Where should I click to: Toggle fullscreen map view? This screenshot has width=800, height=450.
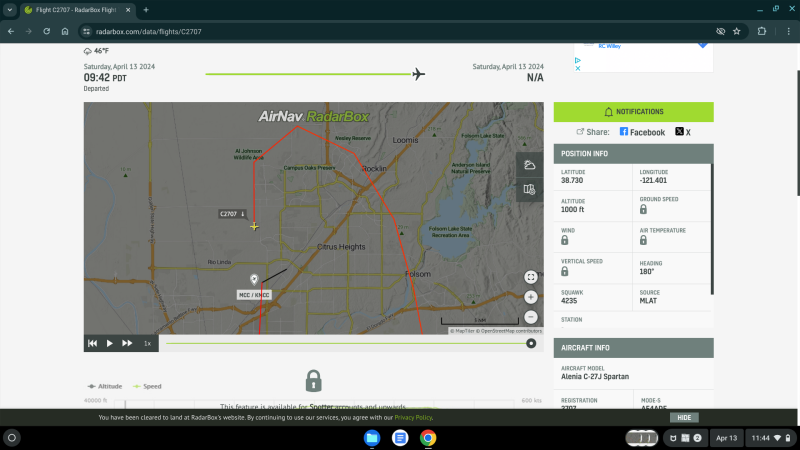point(531,277)
